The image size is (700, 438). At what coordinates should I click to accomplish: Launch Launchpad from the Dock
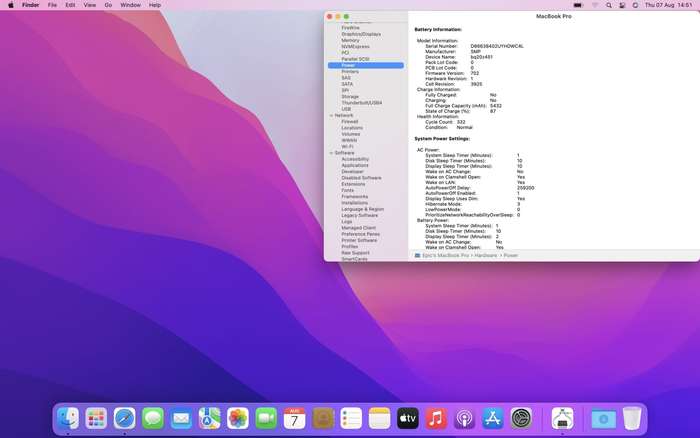[96, 419]
